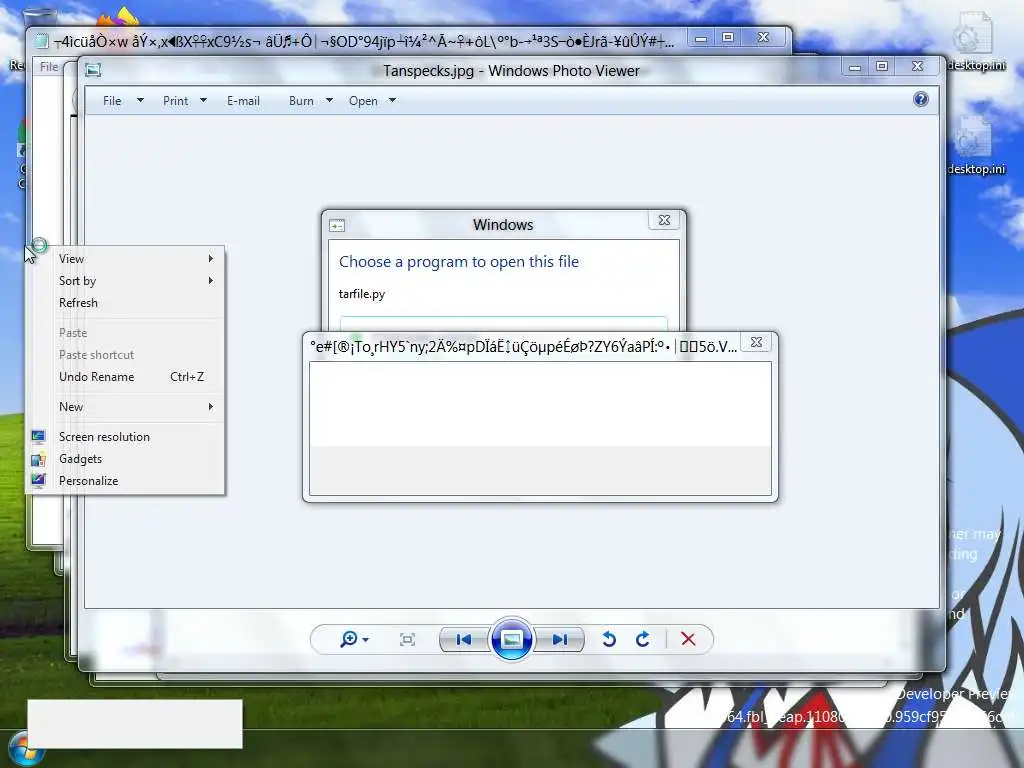Start the slide show
Image resolution: width=1024 pixels, height=768 pixels.
(x=511, y=639)
